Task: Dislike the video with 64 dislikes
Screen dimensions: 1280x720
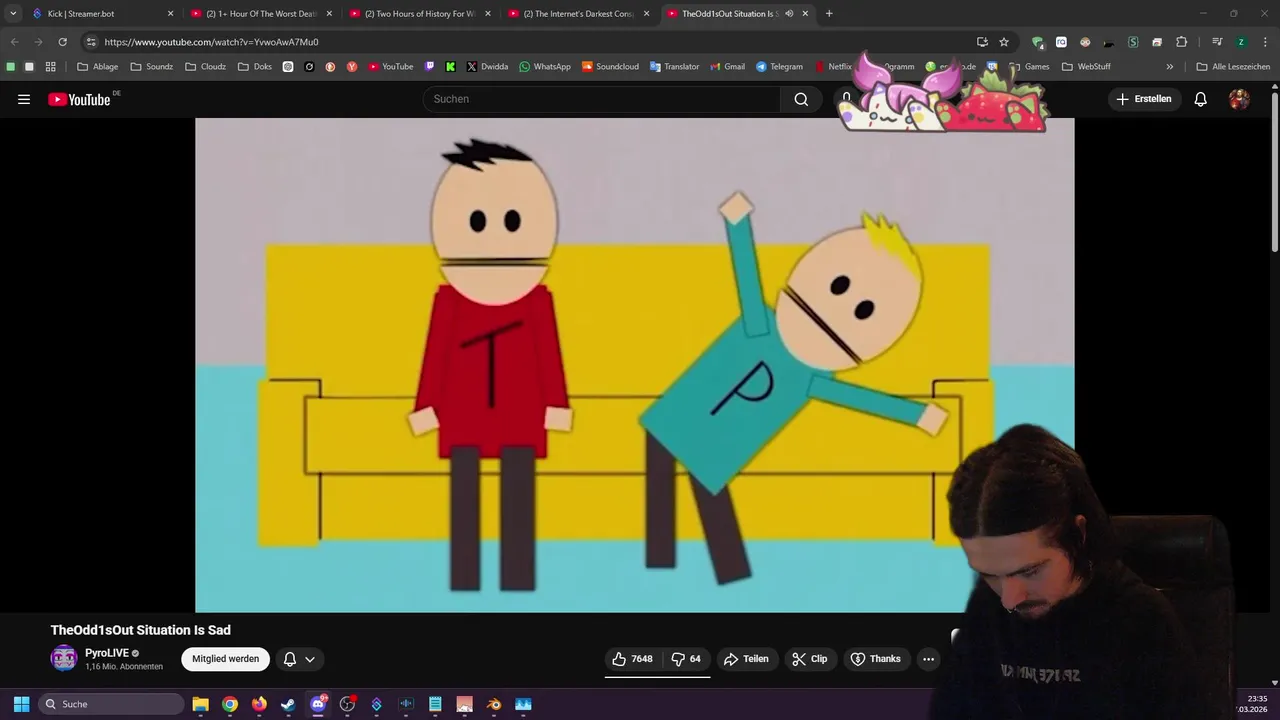Action: (686, 659)
